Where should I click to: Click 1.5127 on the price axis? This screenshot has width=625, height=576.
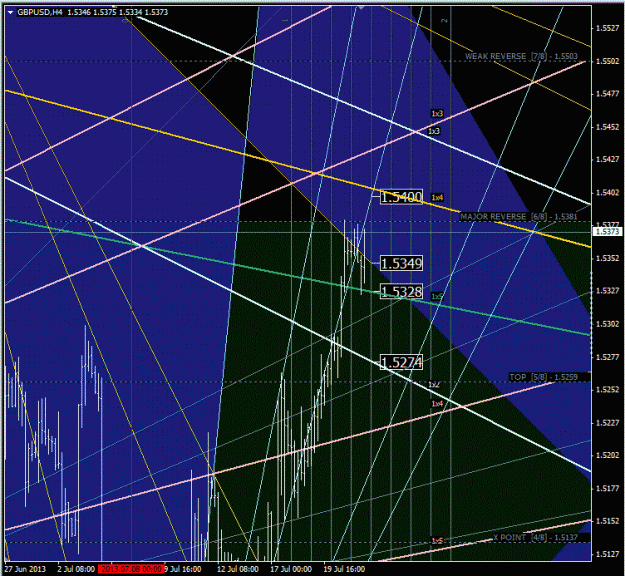[x=607, y=554]
